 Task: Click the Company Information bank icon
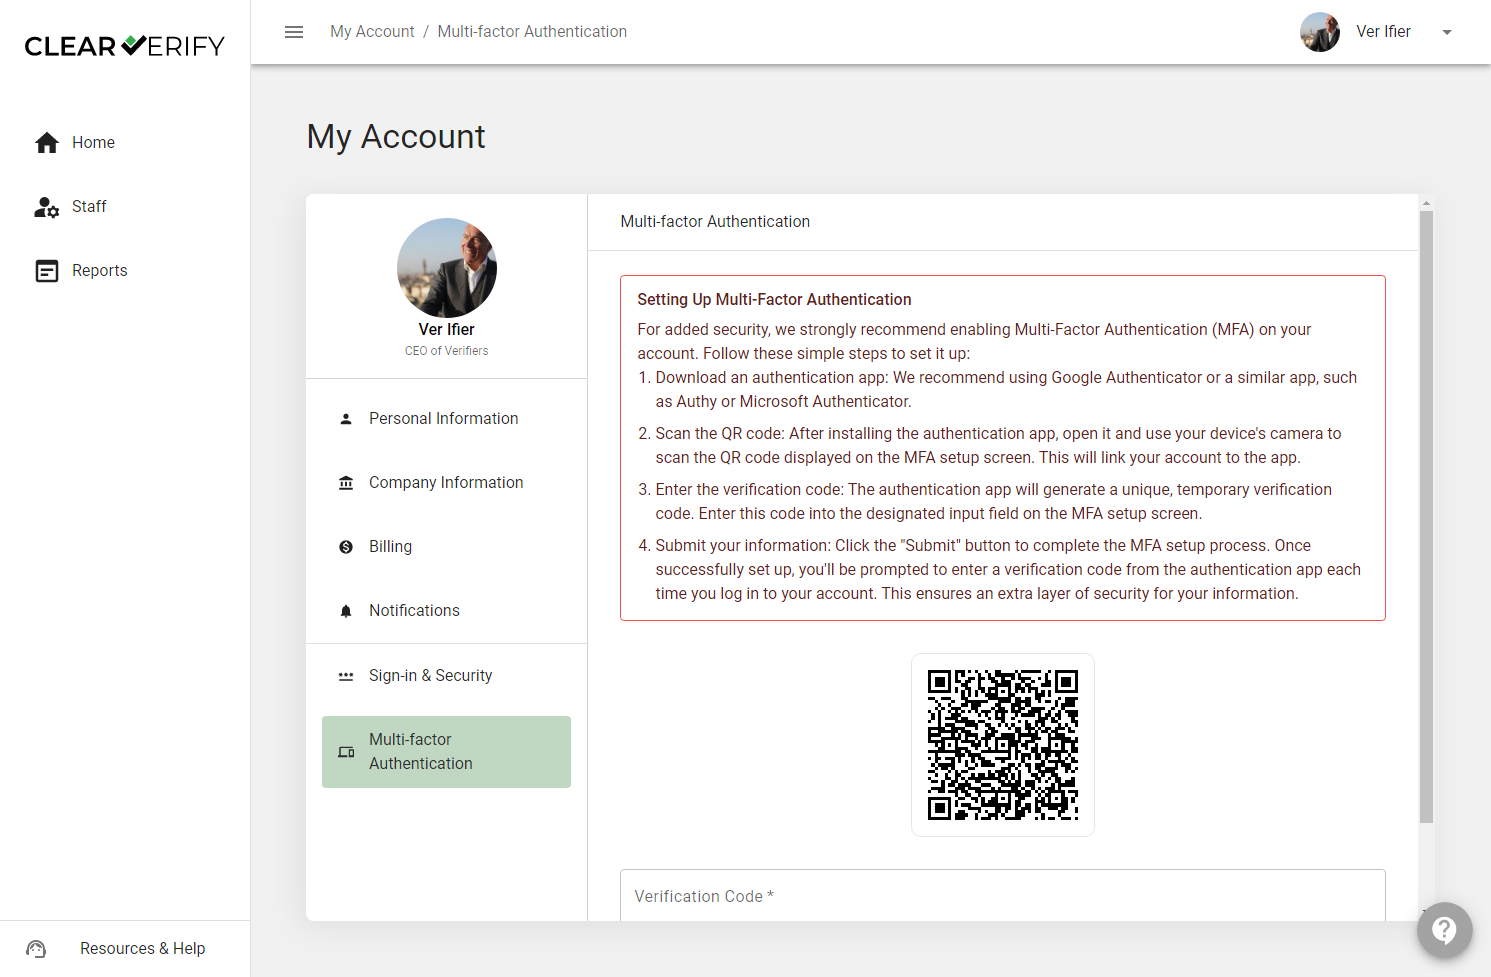pos(346,483)
